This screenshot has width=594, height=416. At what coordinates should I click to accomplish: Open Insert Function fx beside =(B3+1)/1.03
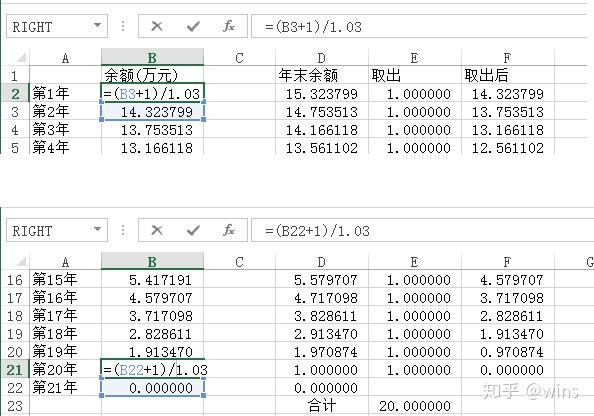pos(229,27)
